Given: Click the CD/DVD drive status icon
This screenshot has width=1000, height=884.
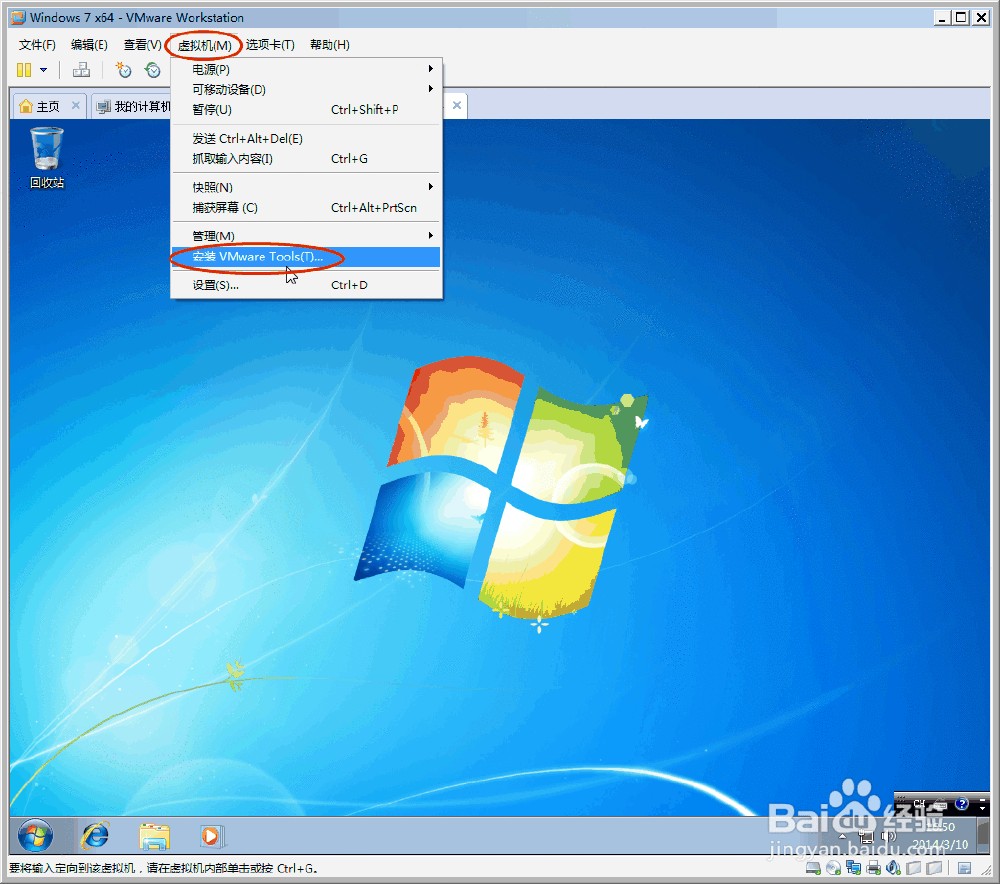Looking at the screenshot, I should coord(833,868).
